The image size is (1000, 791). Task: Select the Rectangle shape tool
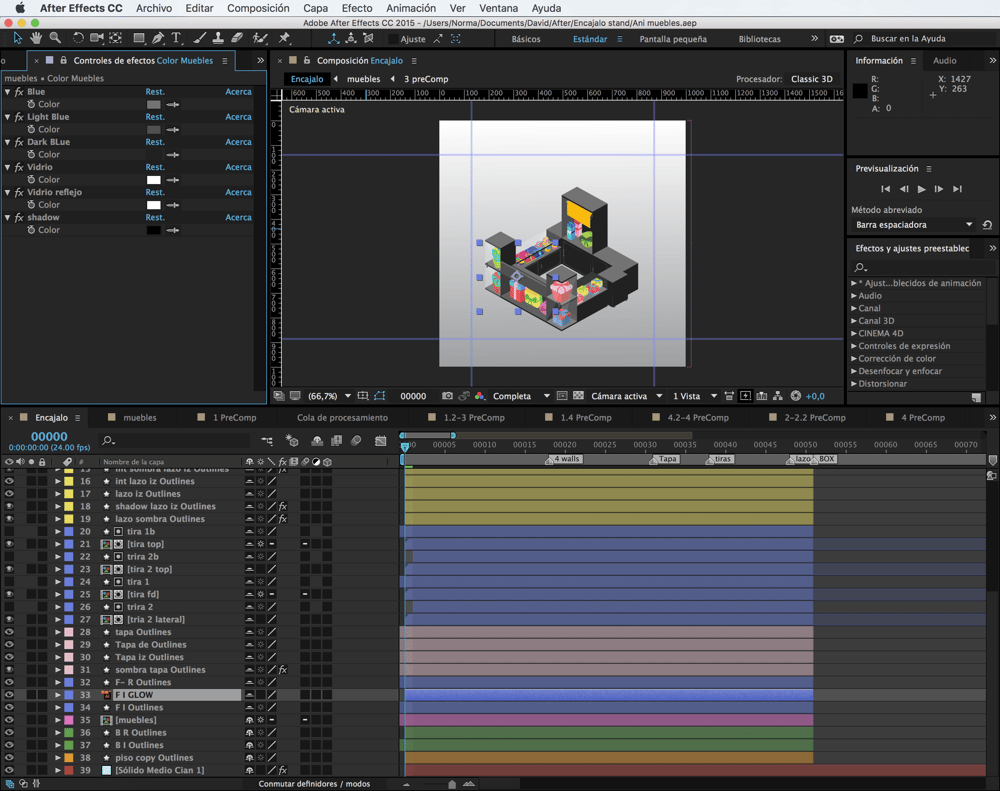(x=138, y=38)
